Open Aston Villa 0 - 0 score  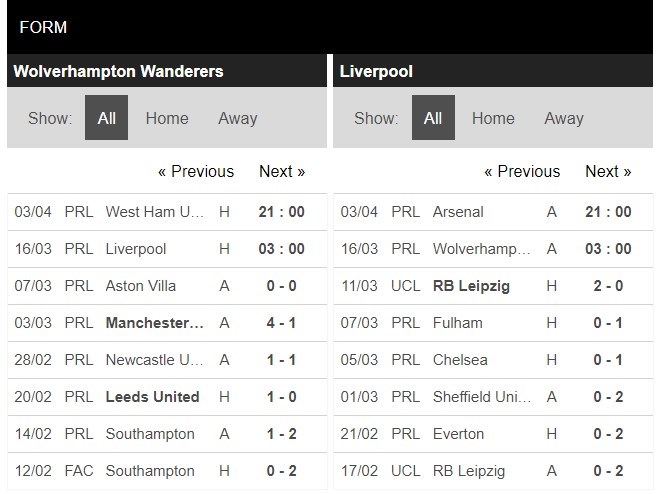pos(281,286)
